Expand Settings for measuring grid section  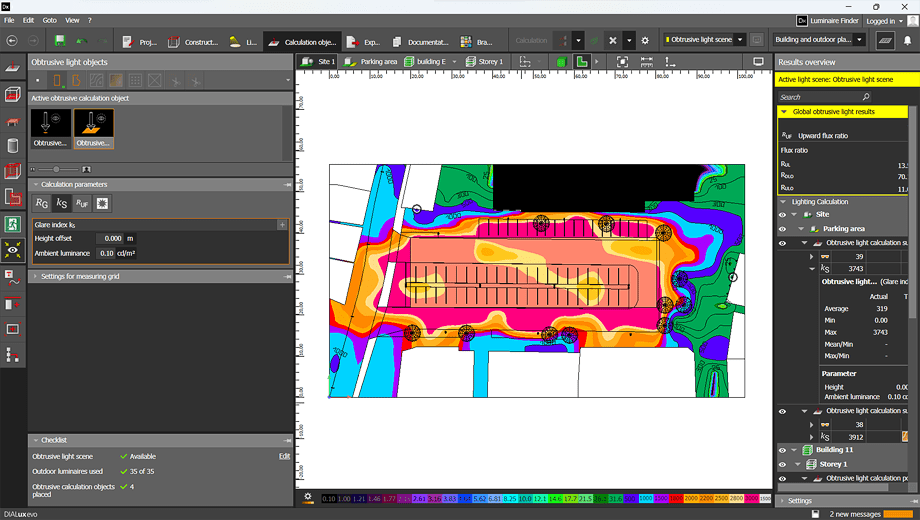80,276
